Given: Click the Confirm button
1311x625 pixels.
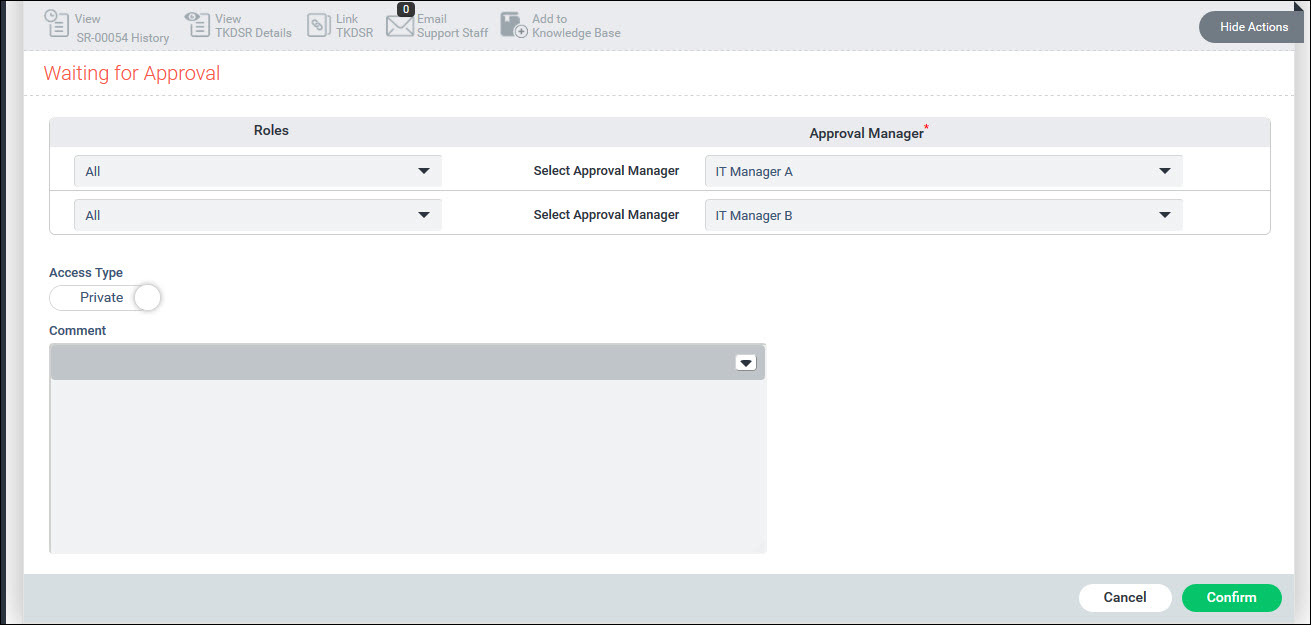Looking at the screenshot, I should tap(1231, 597).
